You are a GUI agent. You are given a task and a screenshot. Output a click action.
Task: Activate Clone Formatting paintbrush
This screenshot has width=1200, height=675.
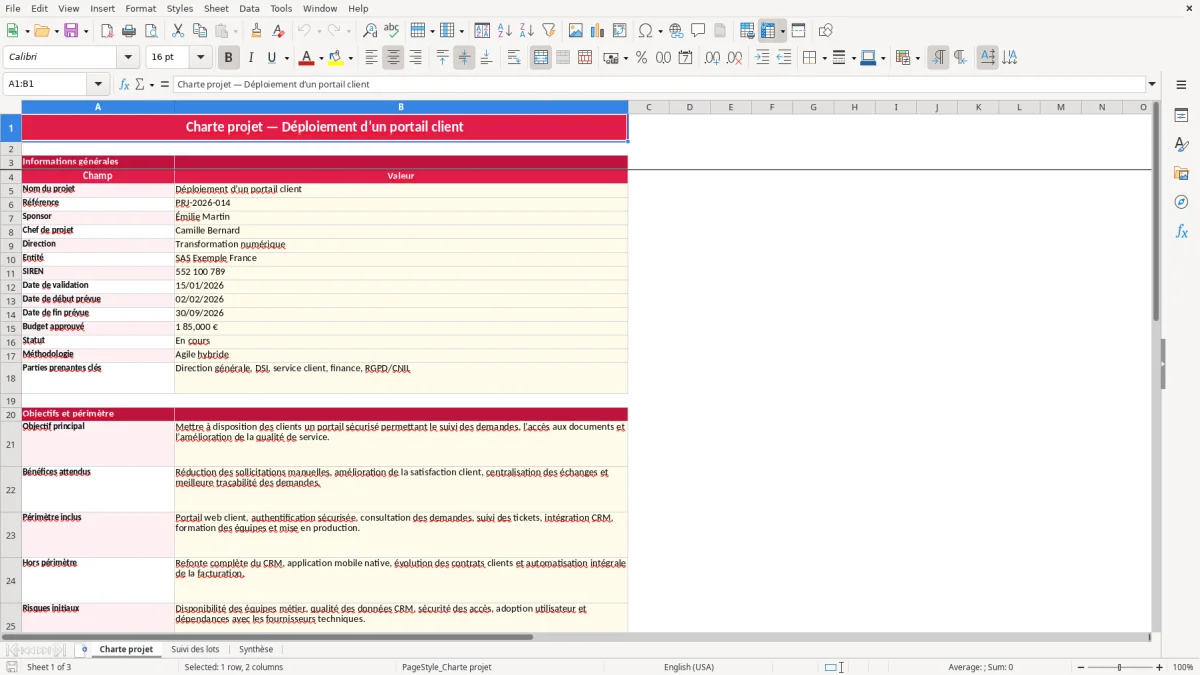257,31
